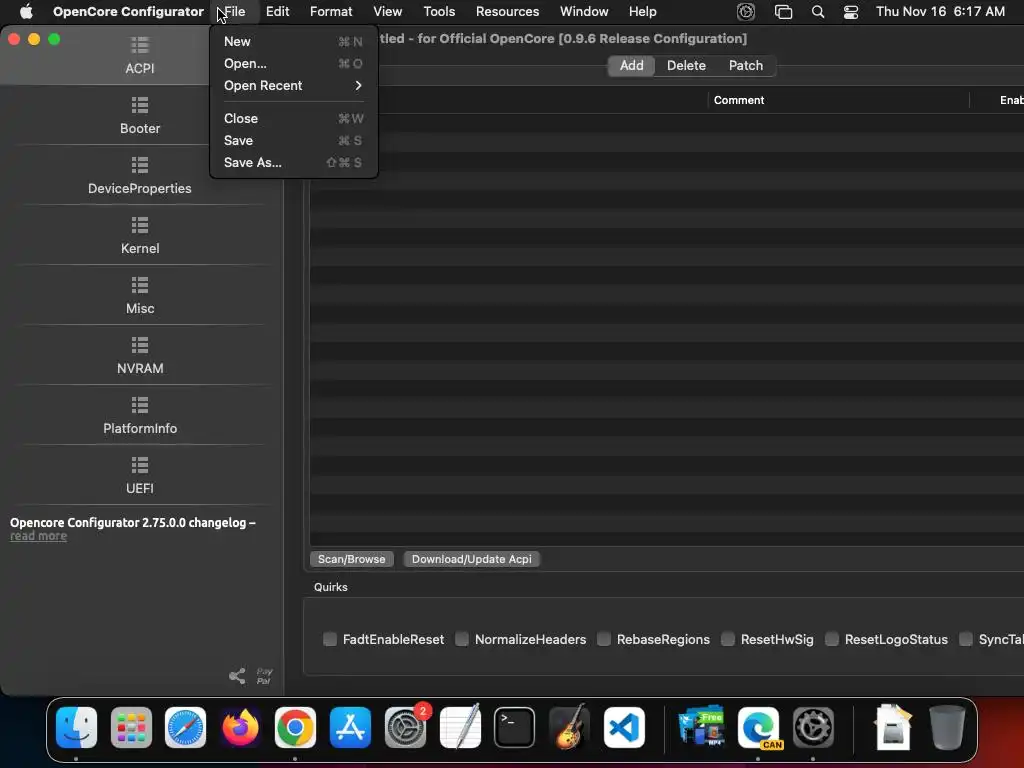Open the Kernel section icon
This screenshot has width=1024, height=768.
tap(140, 225)
